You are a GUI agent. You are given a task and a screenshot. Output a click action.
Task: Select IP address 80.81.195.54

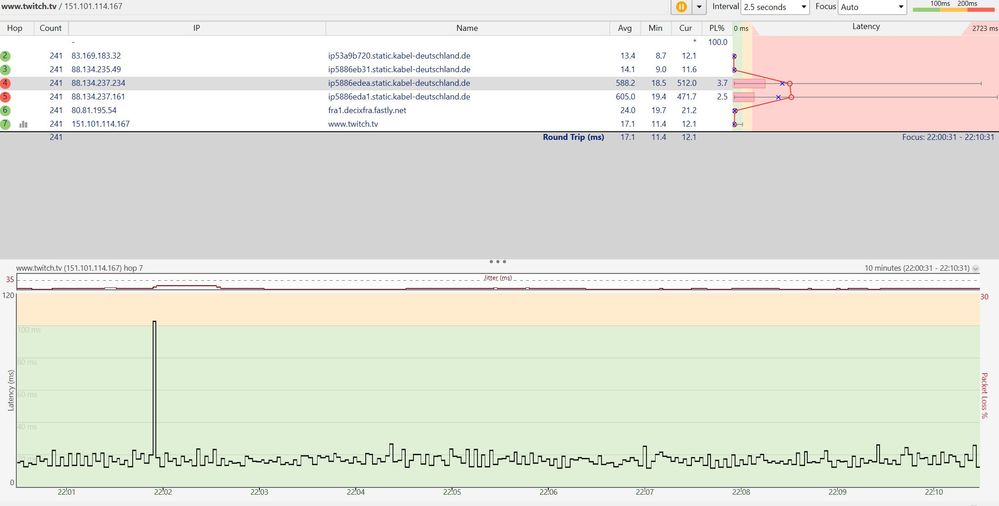coord(94,110)
